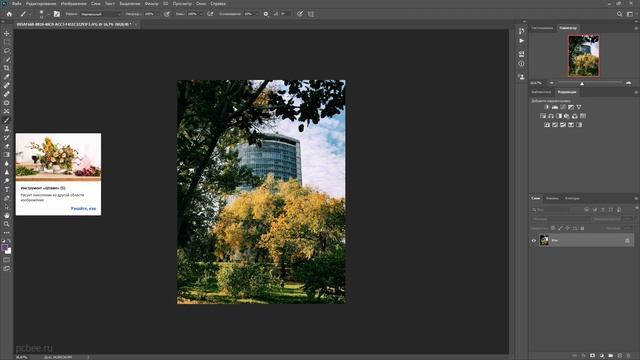Select the Brush tool in the toolbar
The height and width of the screenshot is (360, 640).
(x=7, y=120)
